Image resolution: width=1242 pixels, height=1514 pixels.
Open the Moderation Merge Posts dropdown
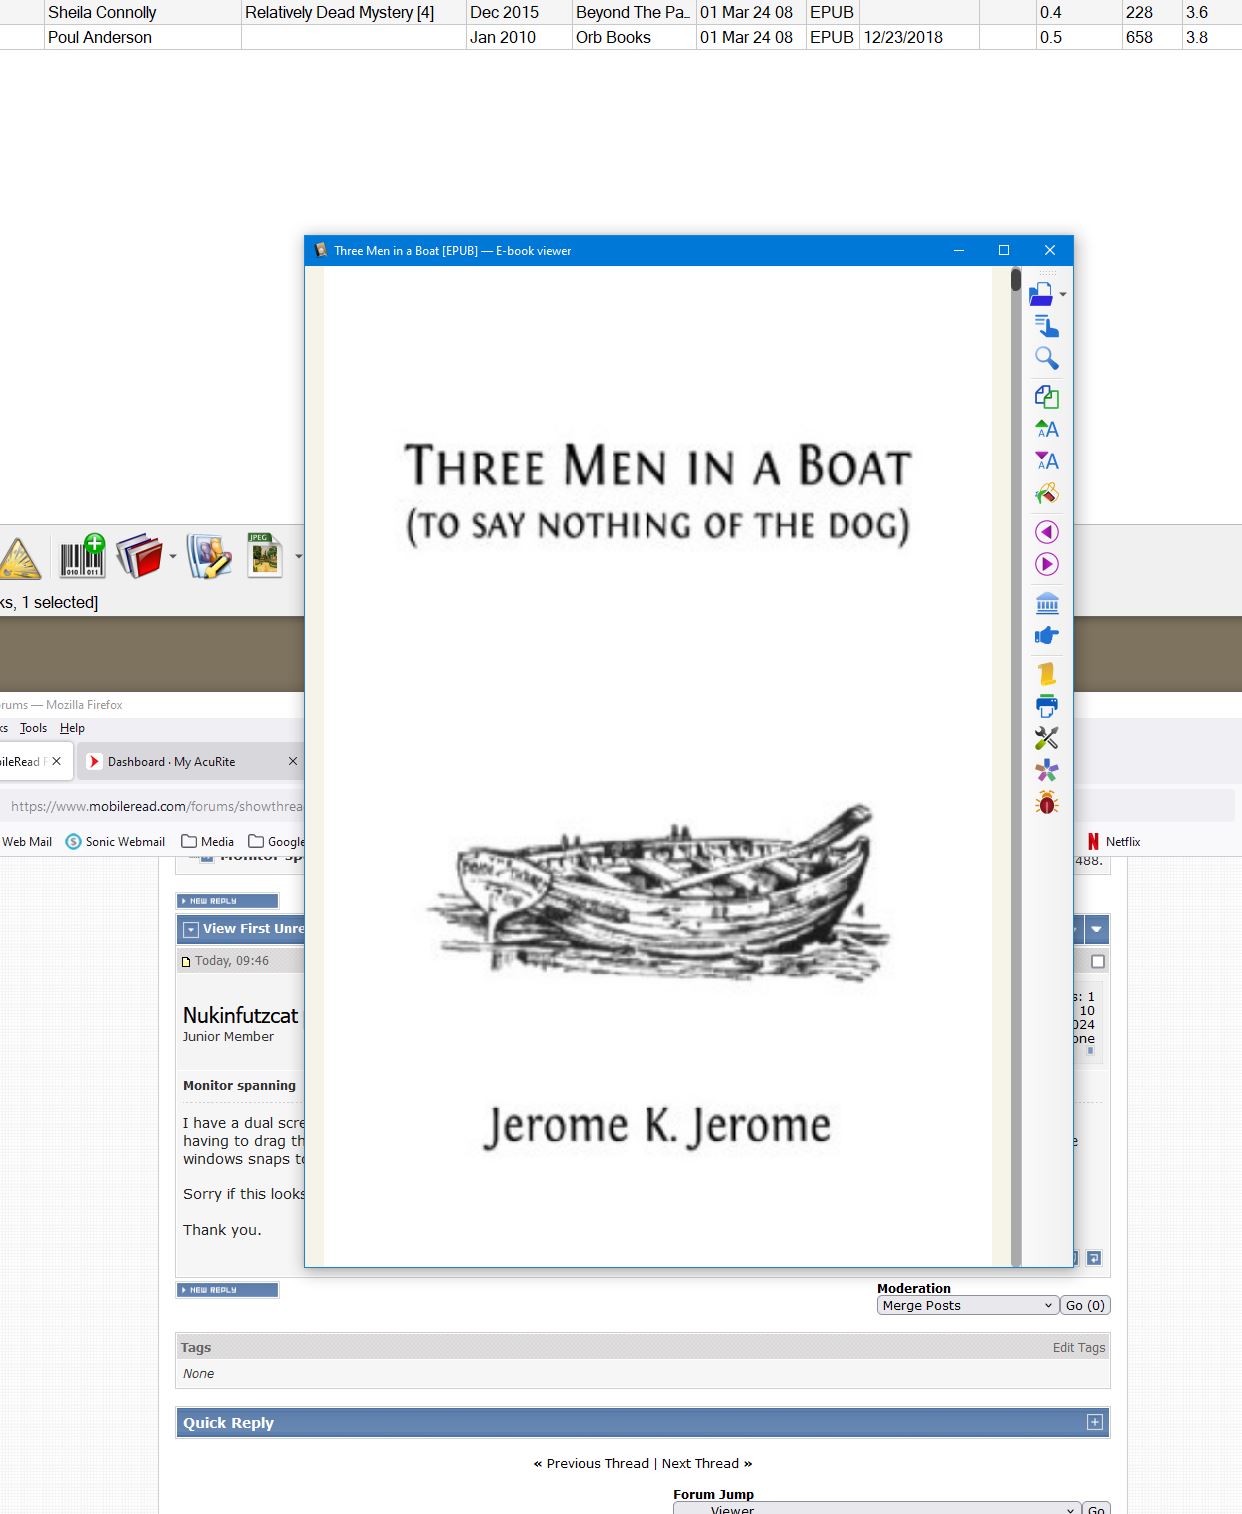coord(967,1305)
